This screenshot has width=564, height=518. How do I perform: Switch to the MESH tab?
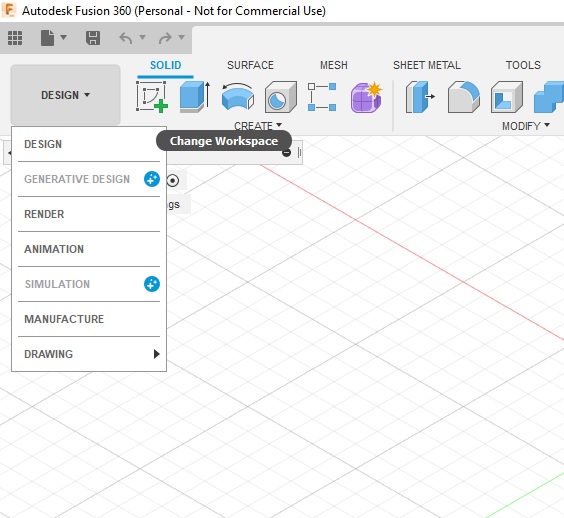pos(334,65)
